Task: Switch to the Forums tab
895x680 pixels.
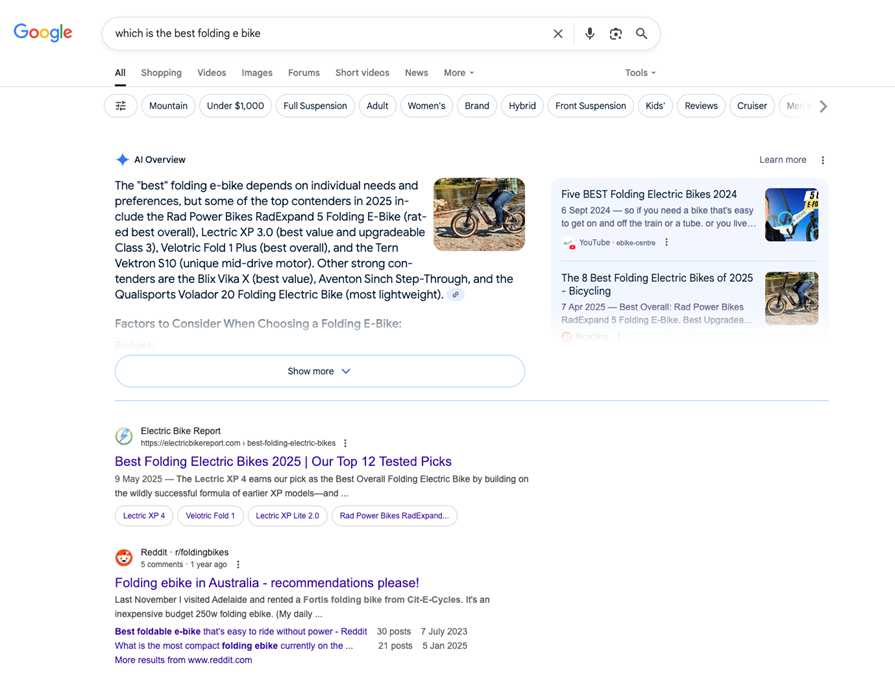Action: [x=304, y=73]
